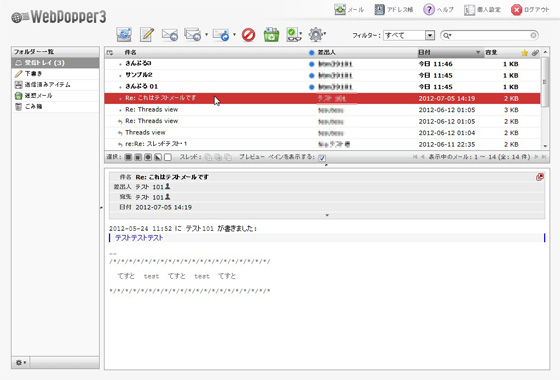Viewport: 560px width, 380px height.
Task: Click the reply-all envelope icon
Action: tap(193, 35)
